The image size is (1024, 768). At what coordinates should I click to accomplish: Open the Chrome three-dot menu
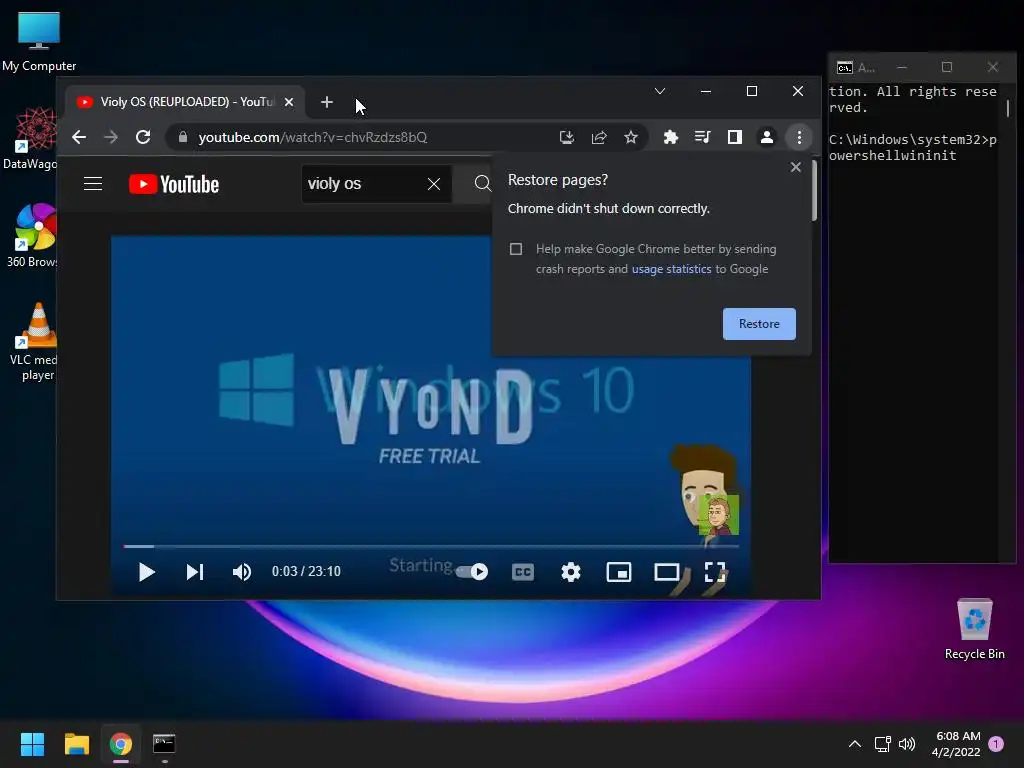pos(799,137)
